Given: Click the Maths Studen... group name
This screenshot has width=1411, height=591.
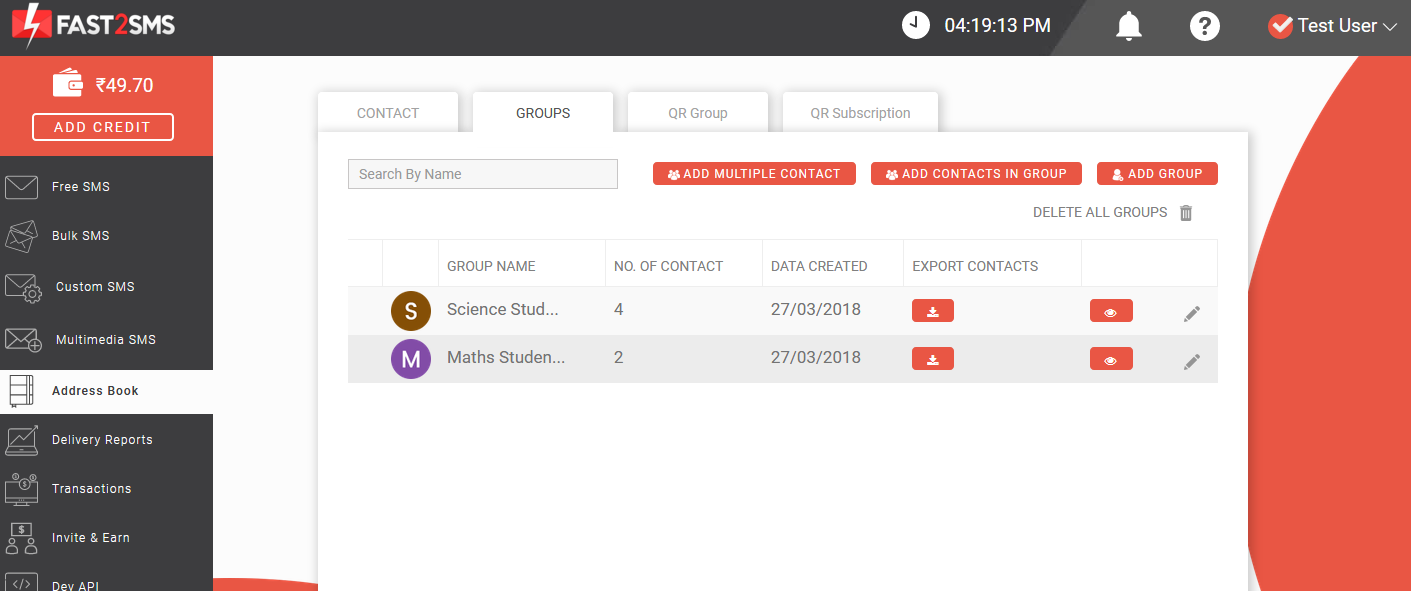Looking at the screenshot, I should (506, 358).
